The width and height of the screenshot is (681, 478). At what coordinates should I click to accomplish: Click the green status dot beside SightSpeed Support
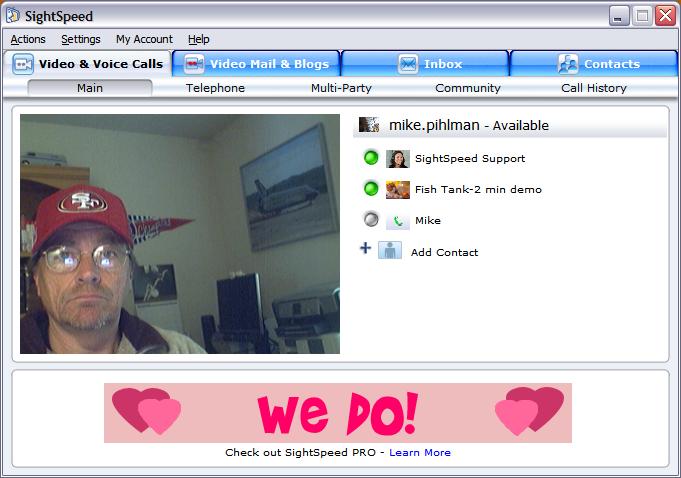click(371, 158)
